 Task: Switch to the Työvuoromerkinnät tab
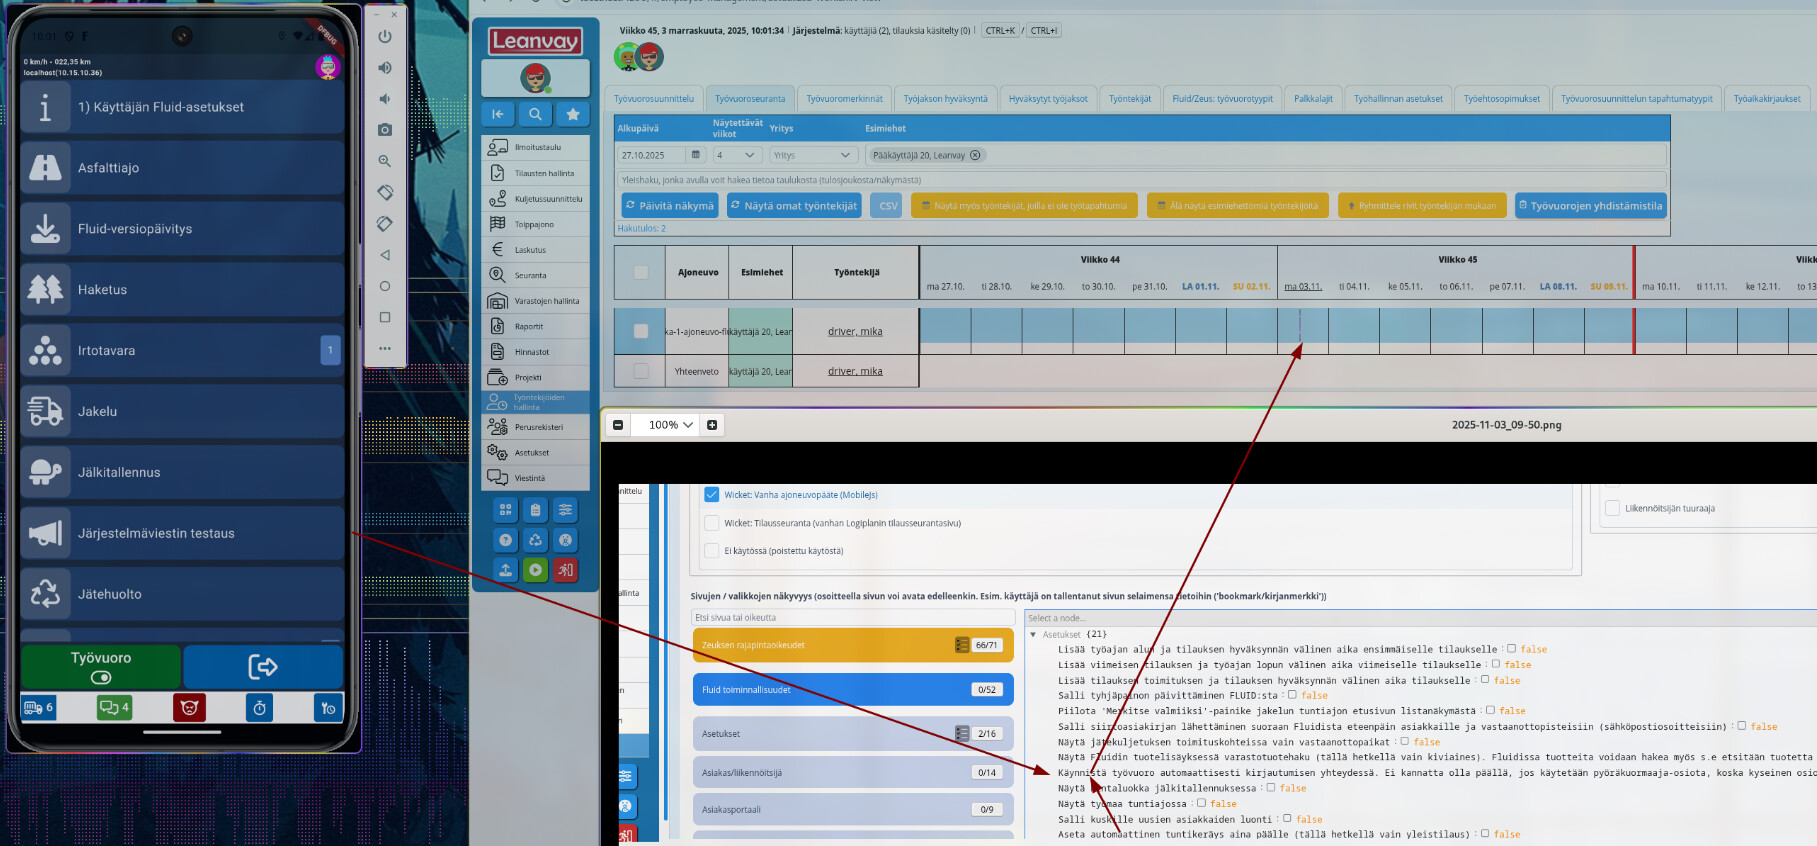point(844,99)
